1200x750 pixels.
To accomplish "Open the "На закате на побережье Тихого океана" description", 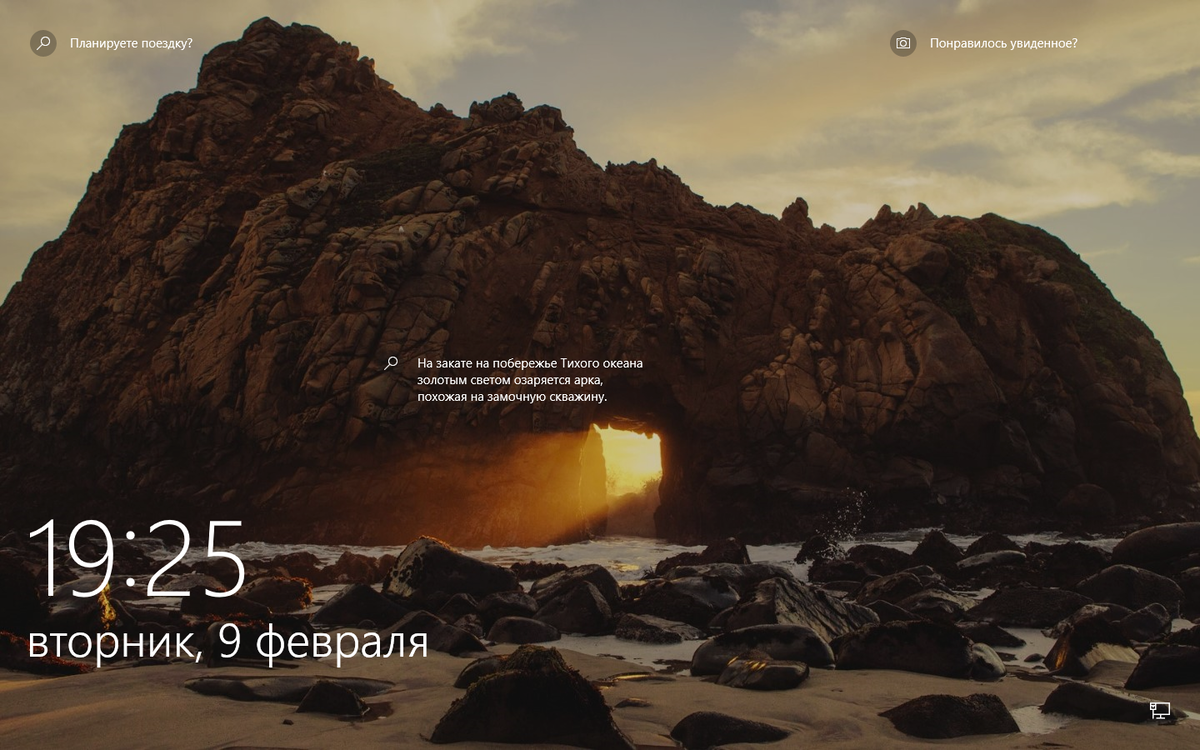I will [530, 380].
